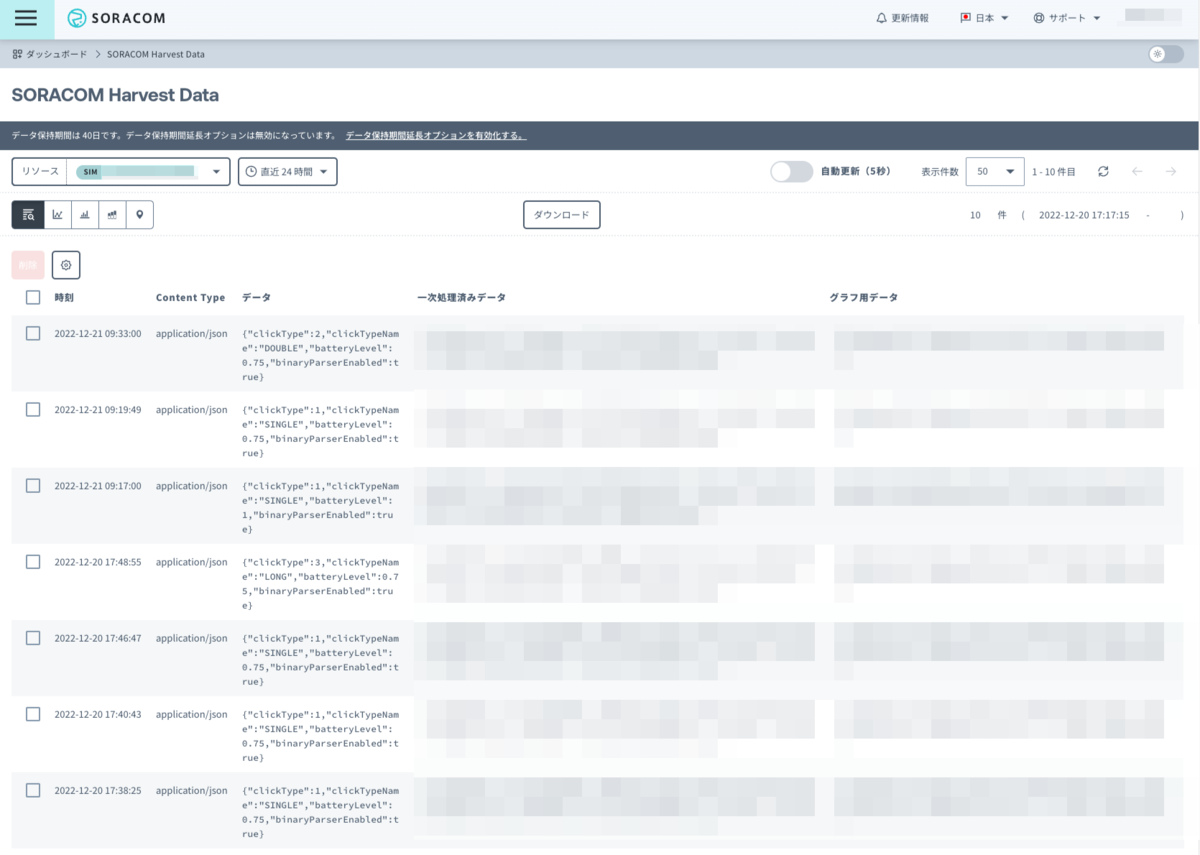Check the 2022-12-21 09:33:00 row

[x=33, y=333]
